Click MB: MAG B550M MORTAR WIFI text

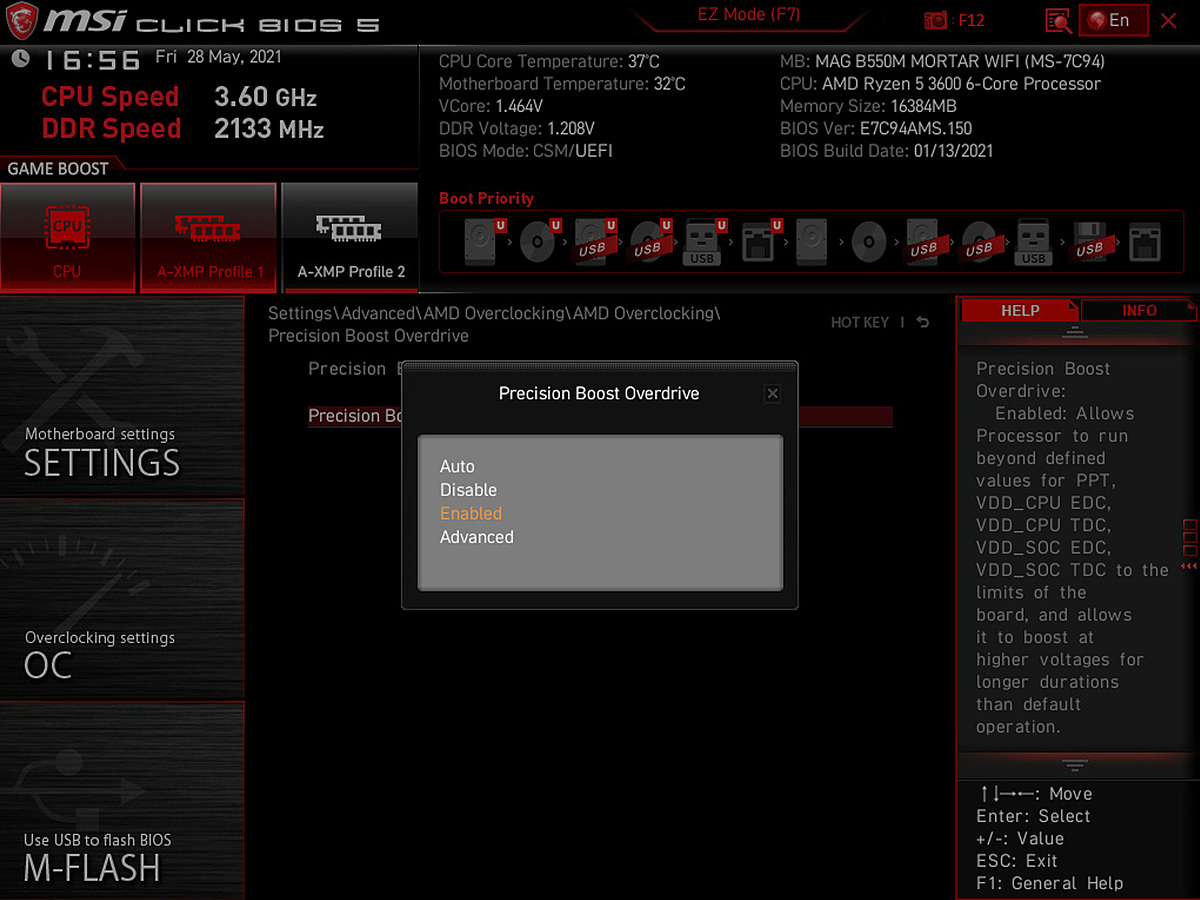[x=942, y=62]
